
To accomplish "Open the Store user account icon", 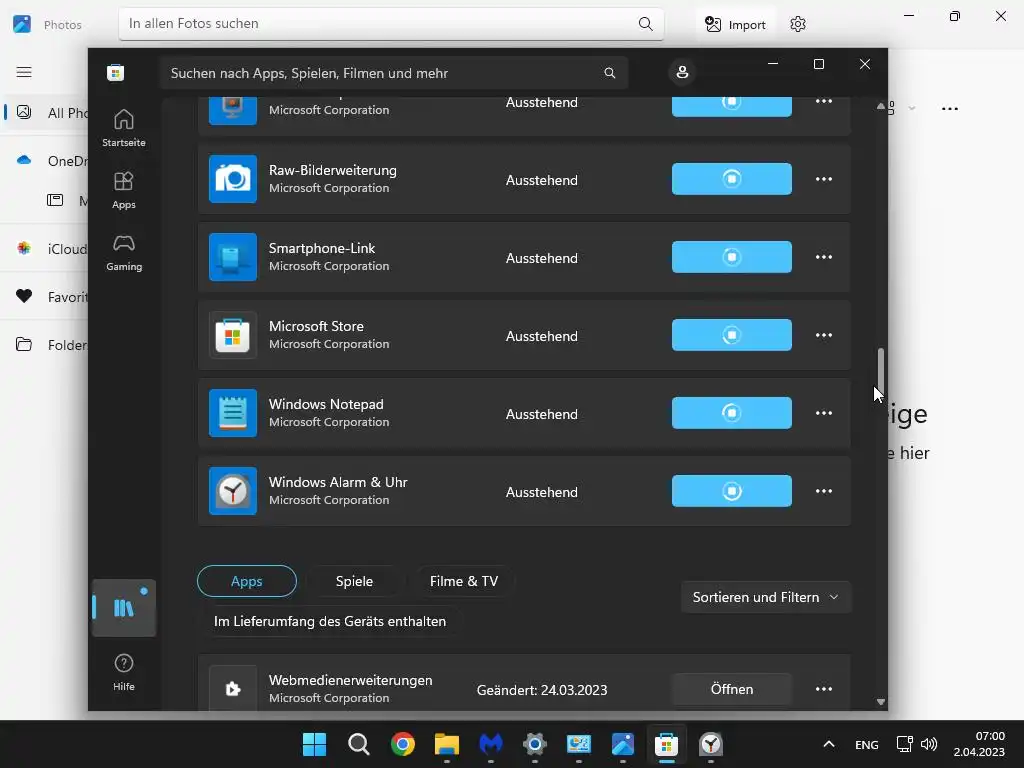I will [682, 72].
